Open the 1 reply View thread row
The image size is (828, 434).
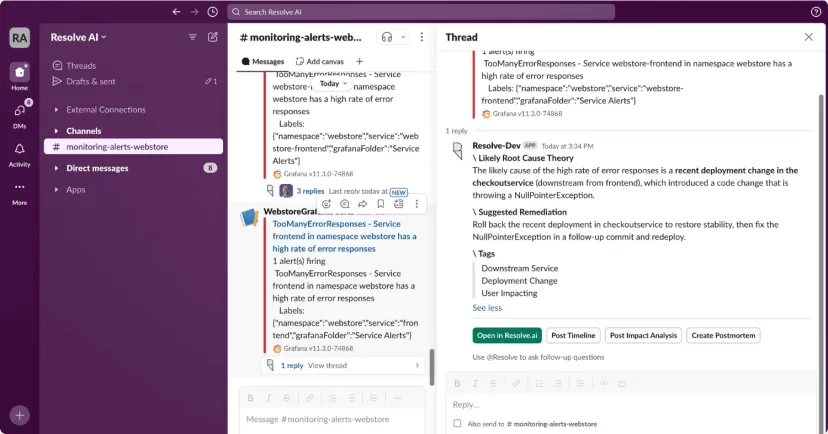click(343, 365)
